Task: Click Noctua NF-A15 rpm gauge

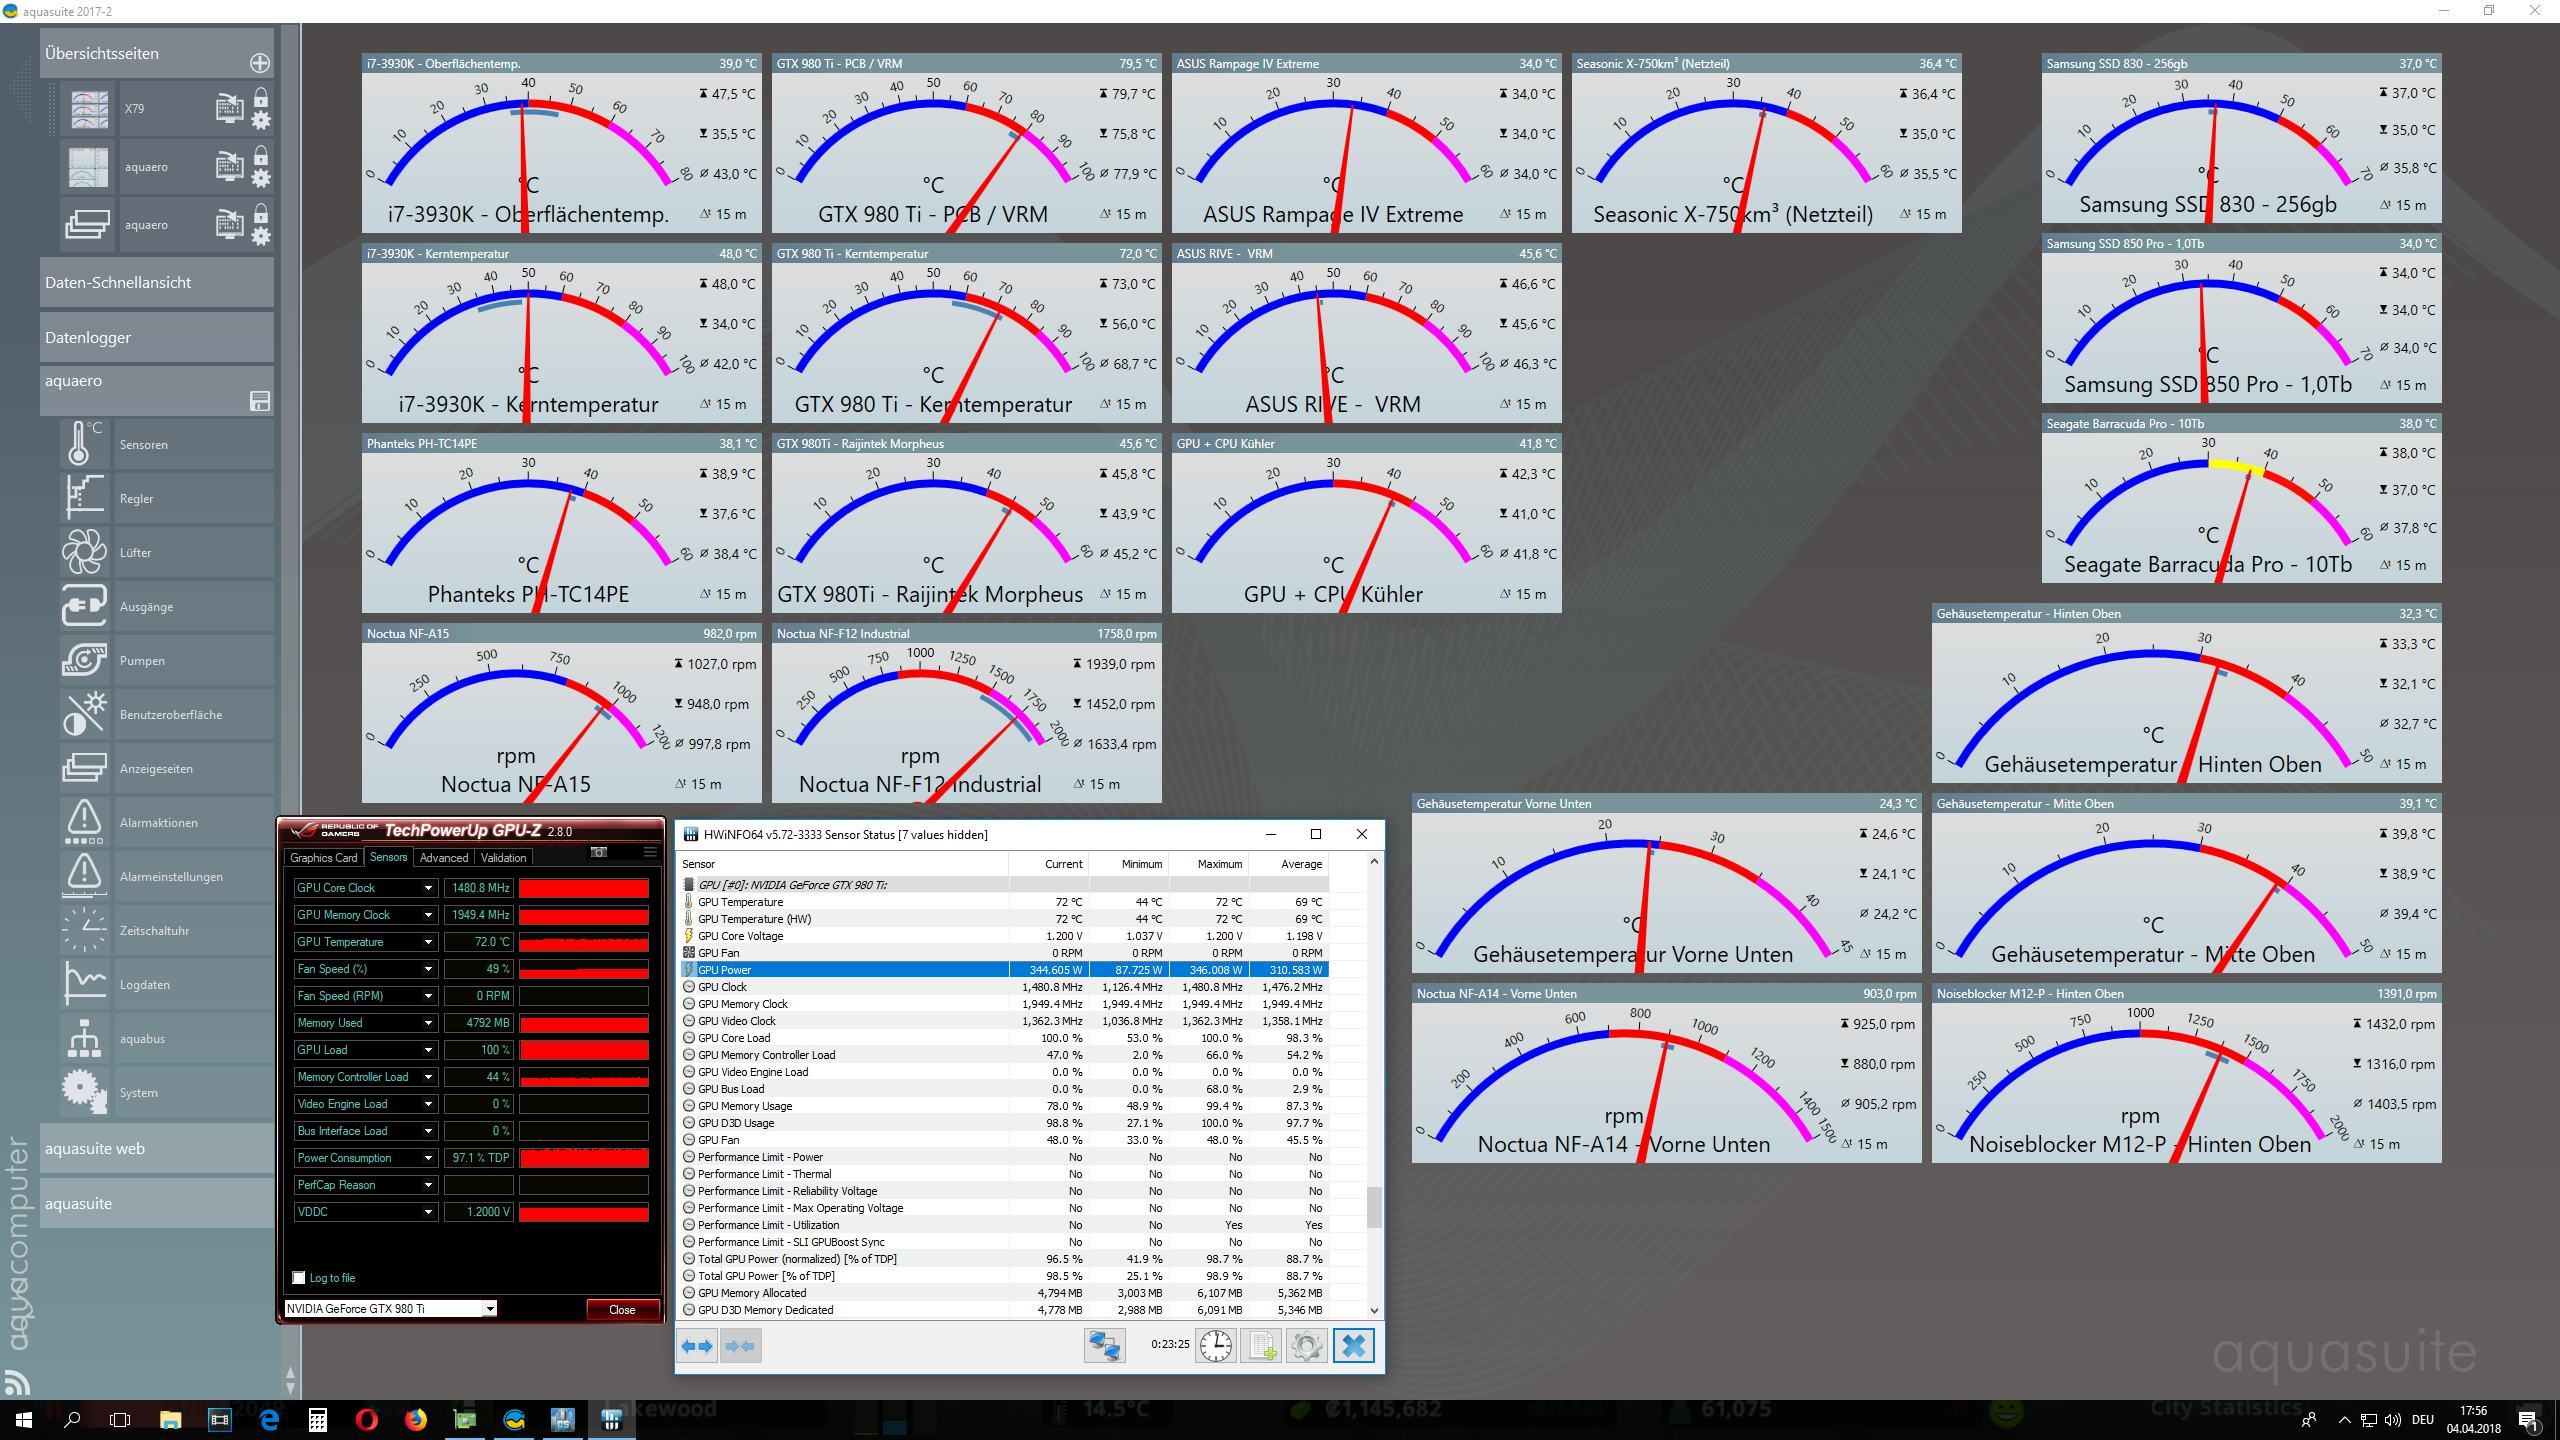Action: coord(562,713)
